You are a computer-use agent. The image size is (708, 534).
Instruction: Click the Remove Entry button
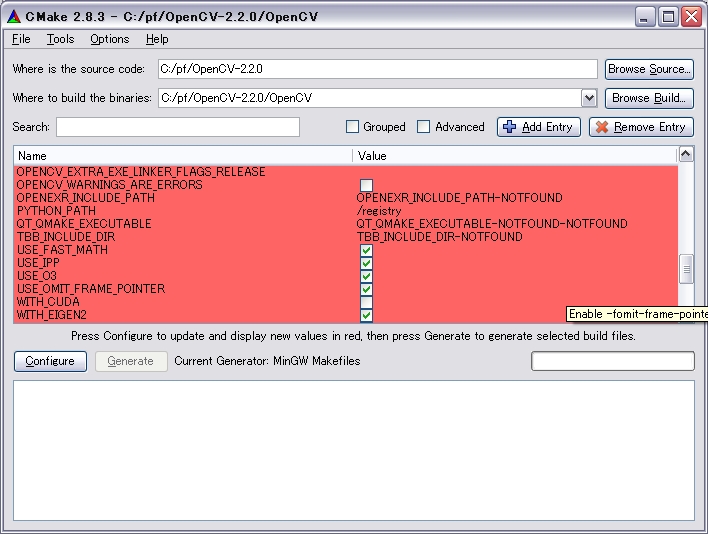(x=641, y=127)
